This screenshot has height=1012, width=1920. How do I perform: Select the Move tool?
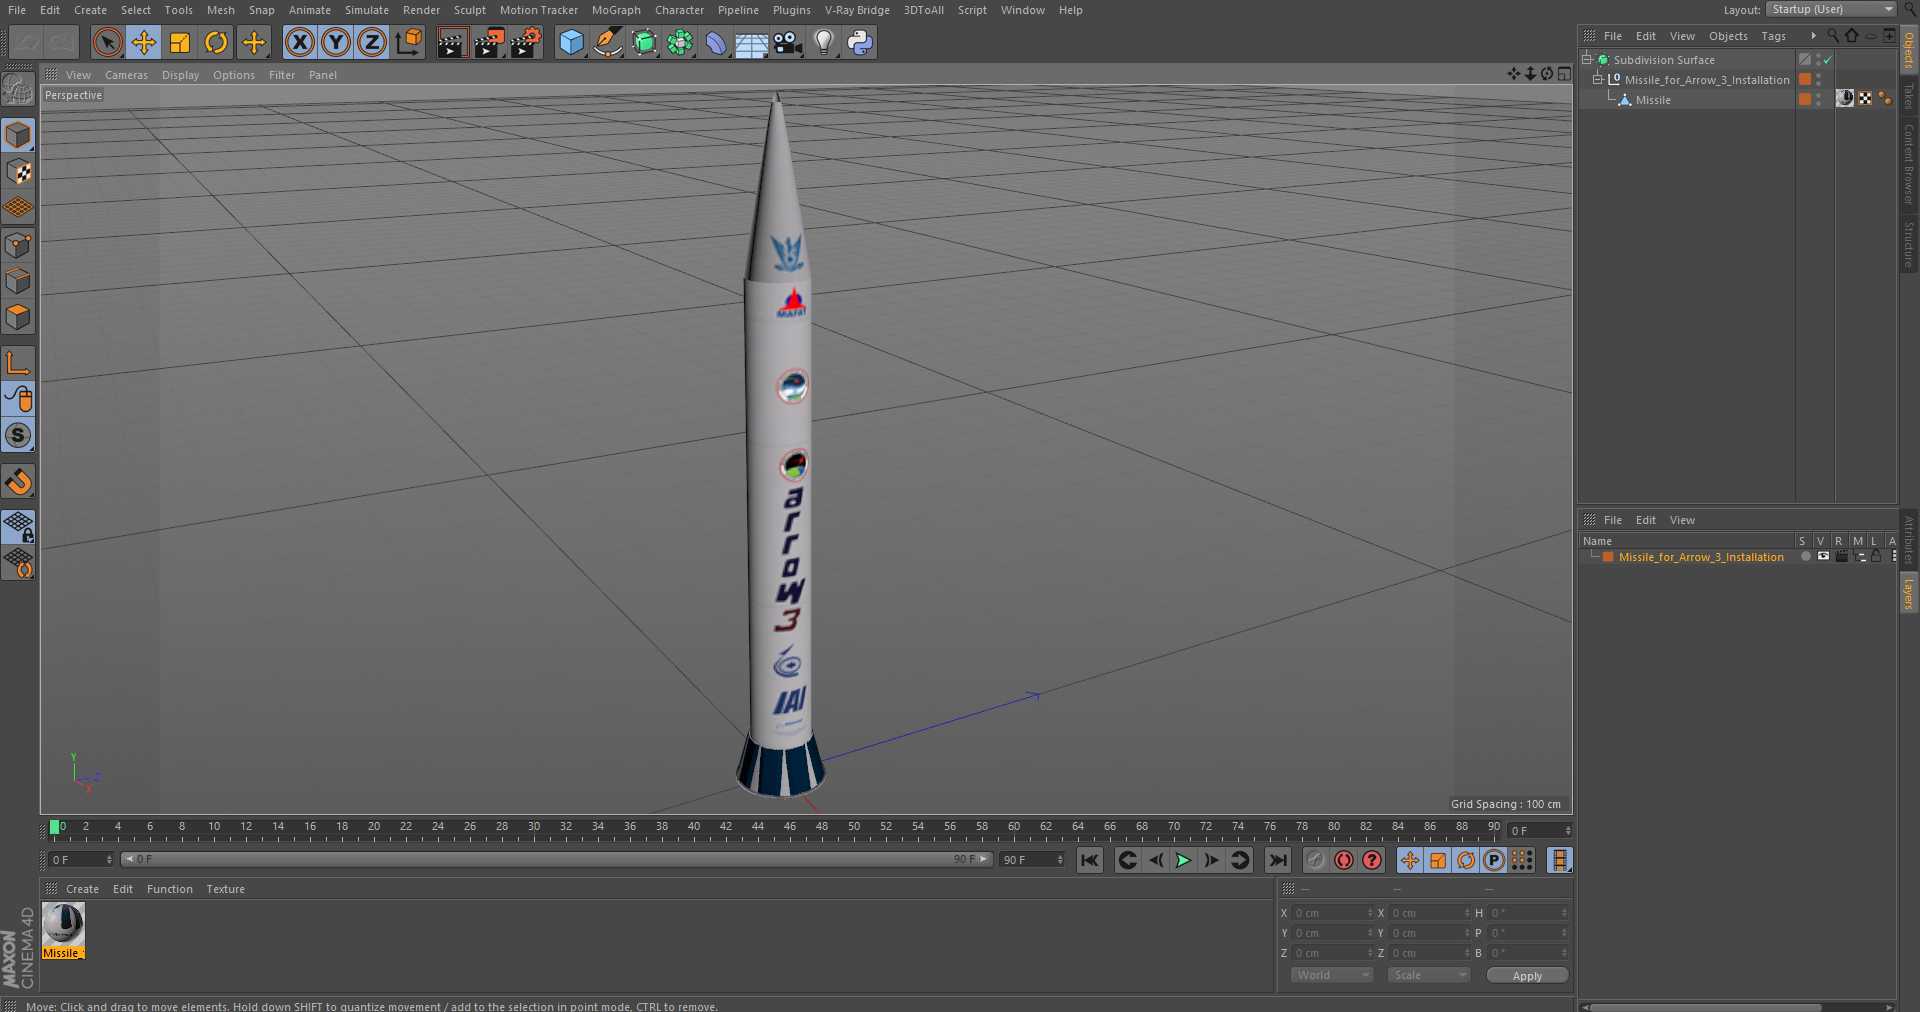coord(144,42)
